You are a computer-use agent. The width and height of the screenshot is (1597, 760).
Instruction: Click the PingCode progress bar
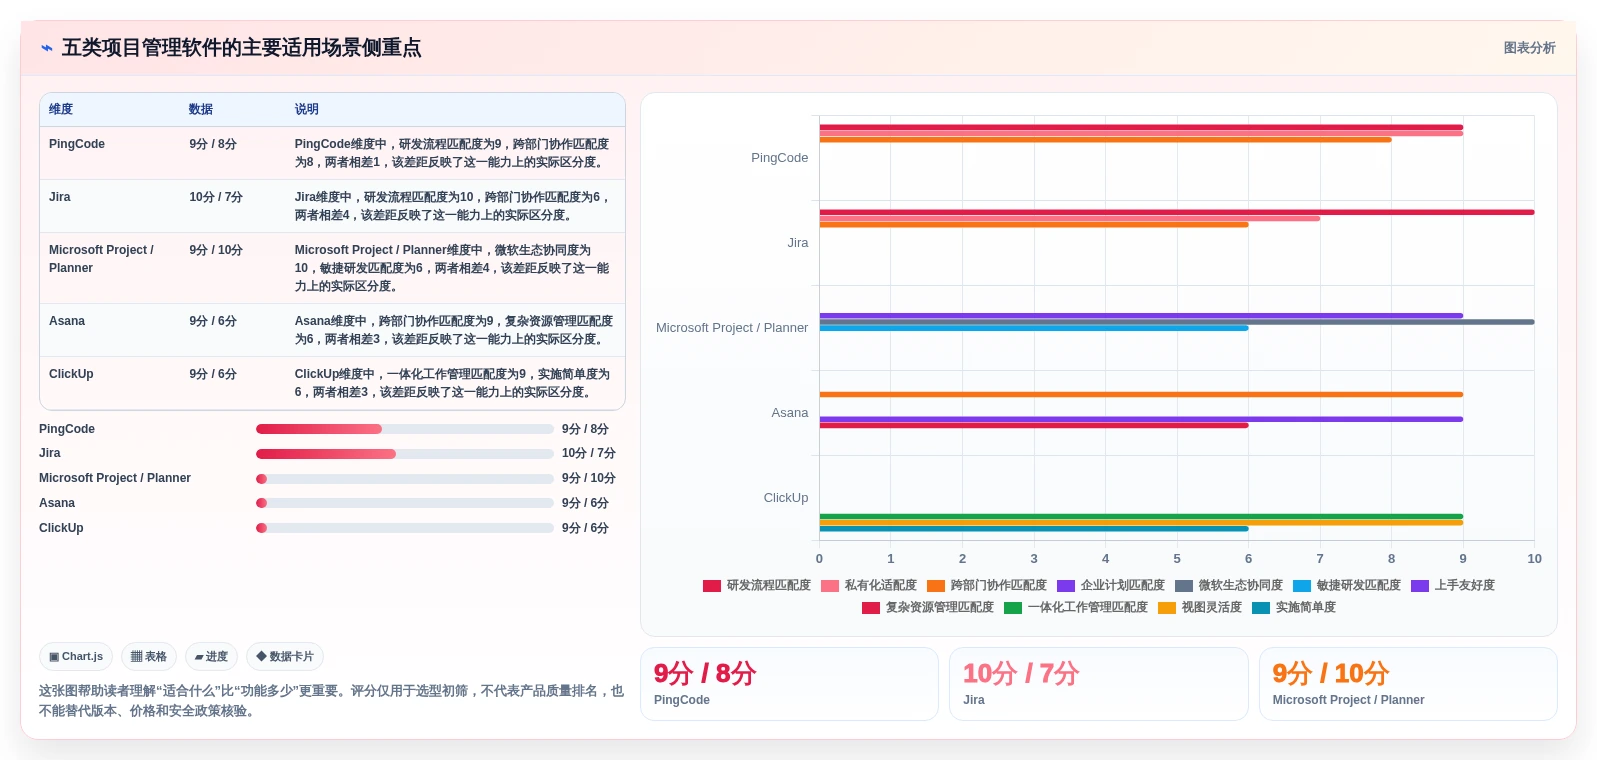coord(405,429)
